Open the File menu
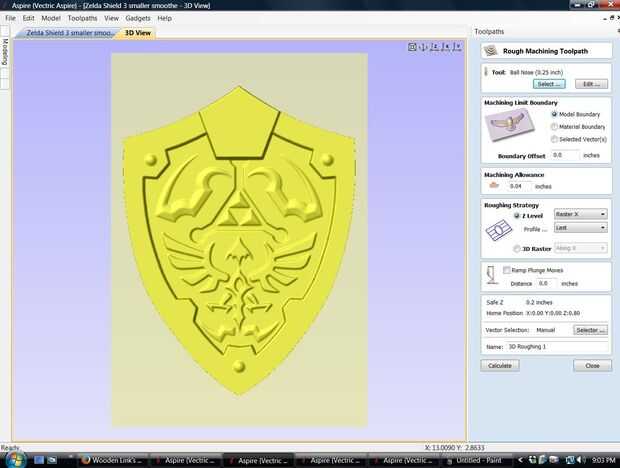This screenshot has height=468, width=620. click(x=10, y=18)
